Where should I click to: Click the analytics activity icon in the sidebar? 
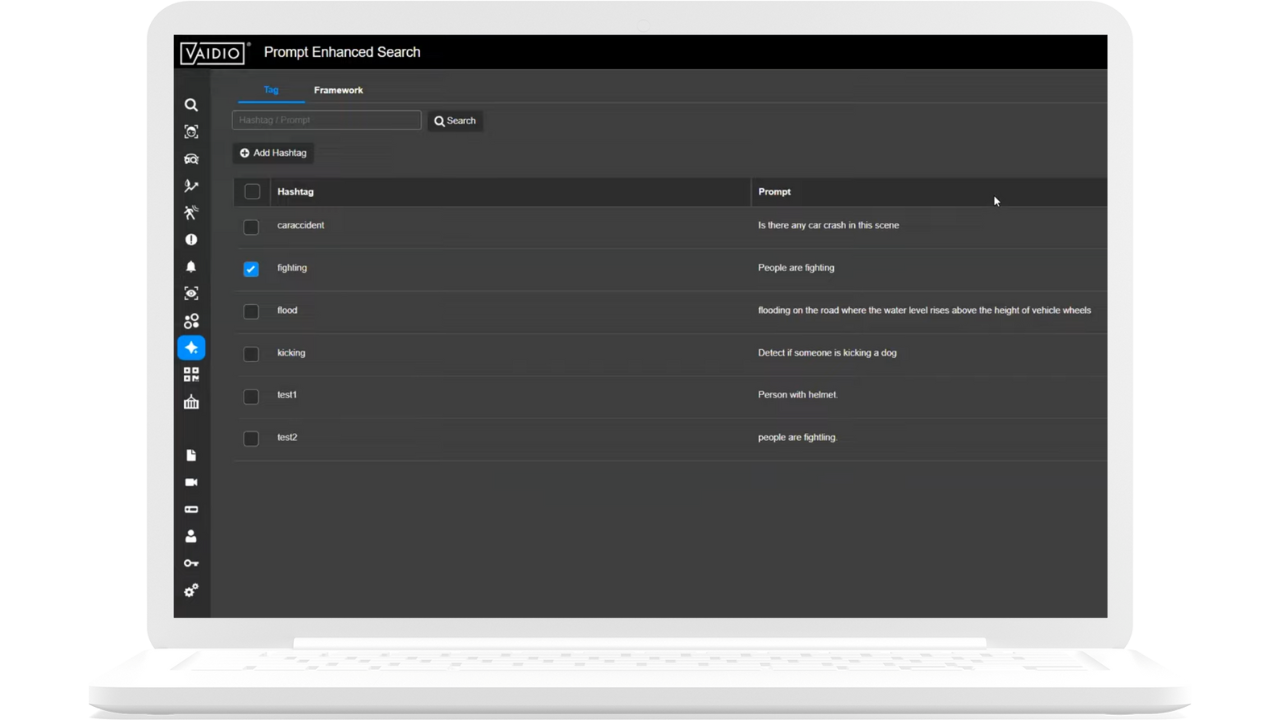tap(191, 185)
